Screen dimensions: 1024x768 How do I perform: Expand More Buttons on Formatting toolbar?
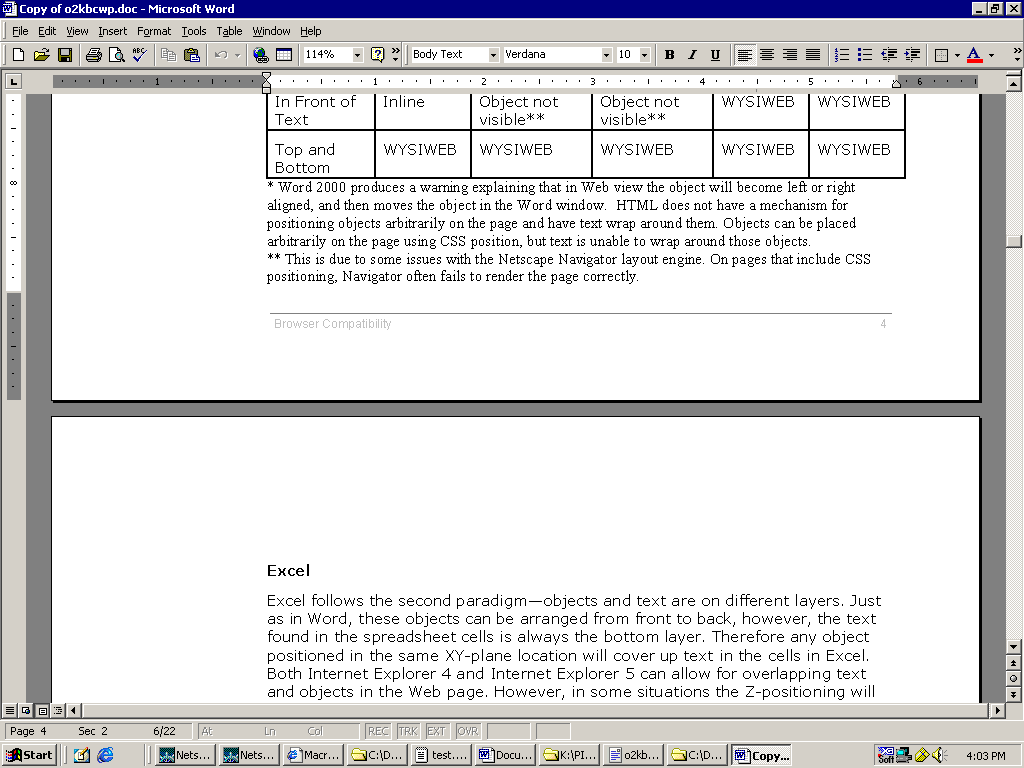click(x=1017, y=55)
